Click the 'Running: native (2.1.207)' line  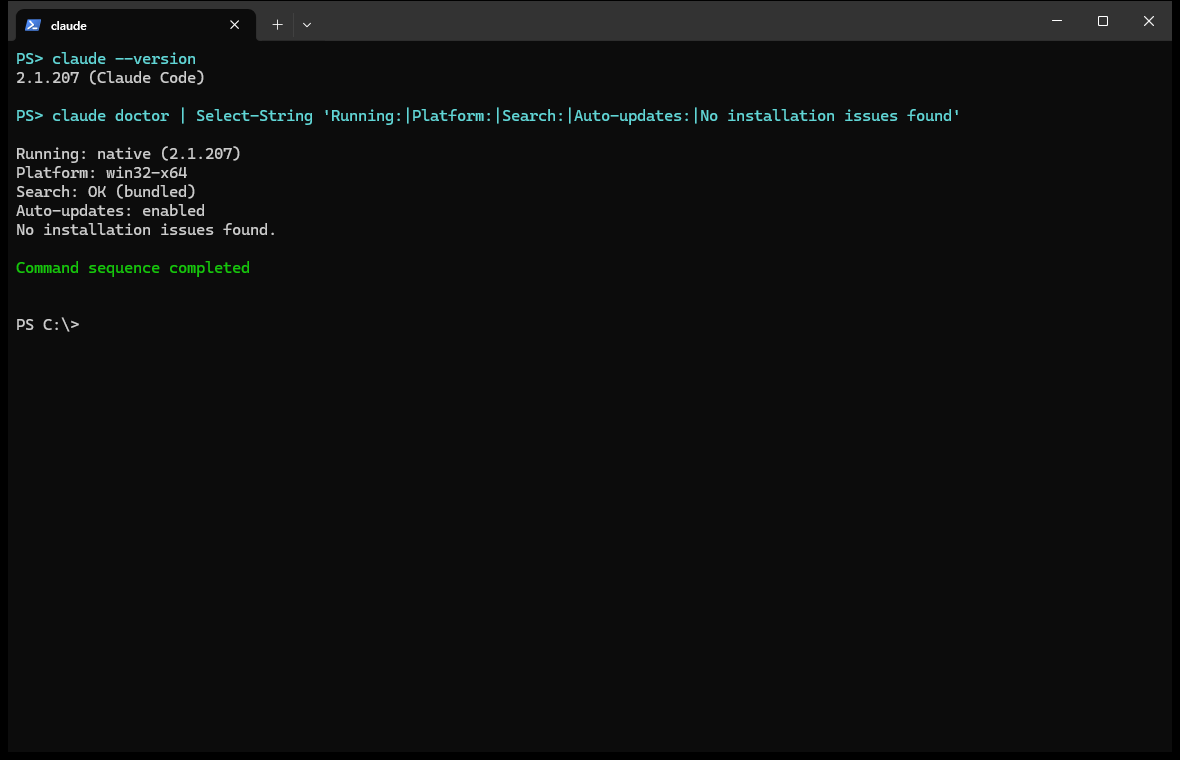128,154
